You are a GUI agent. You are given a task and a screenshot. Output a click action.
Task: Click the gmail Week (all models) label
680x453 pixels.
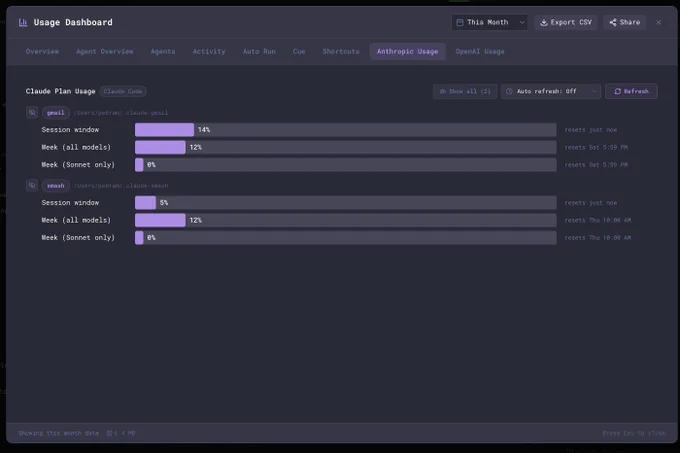tap(76, 147)
